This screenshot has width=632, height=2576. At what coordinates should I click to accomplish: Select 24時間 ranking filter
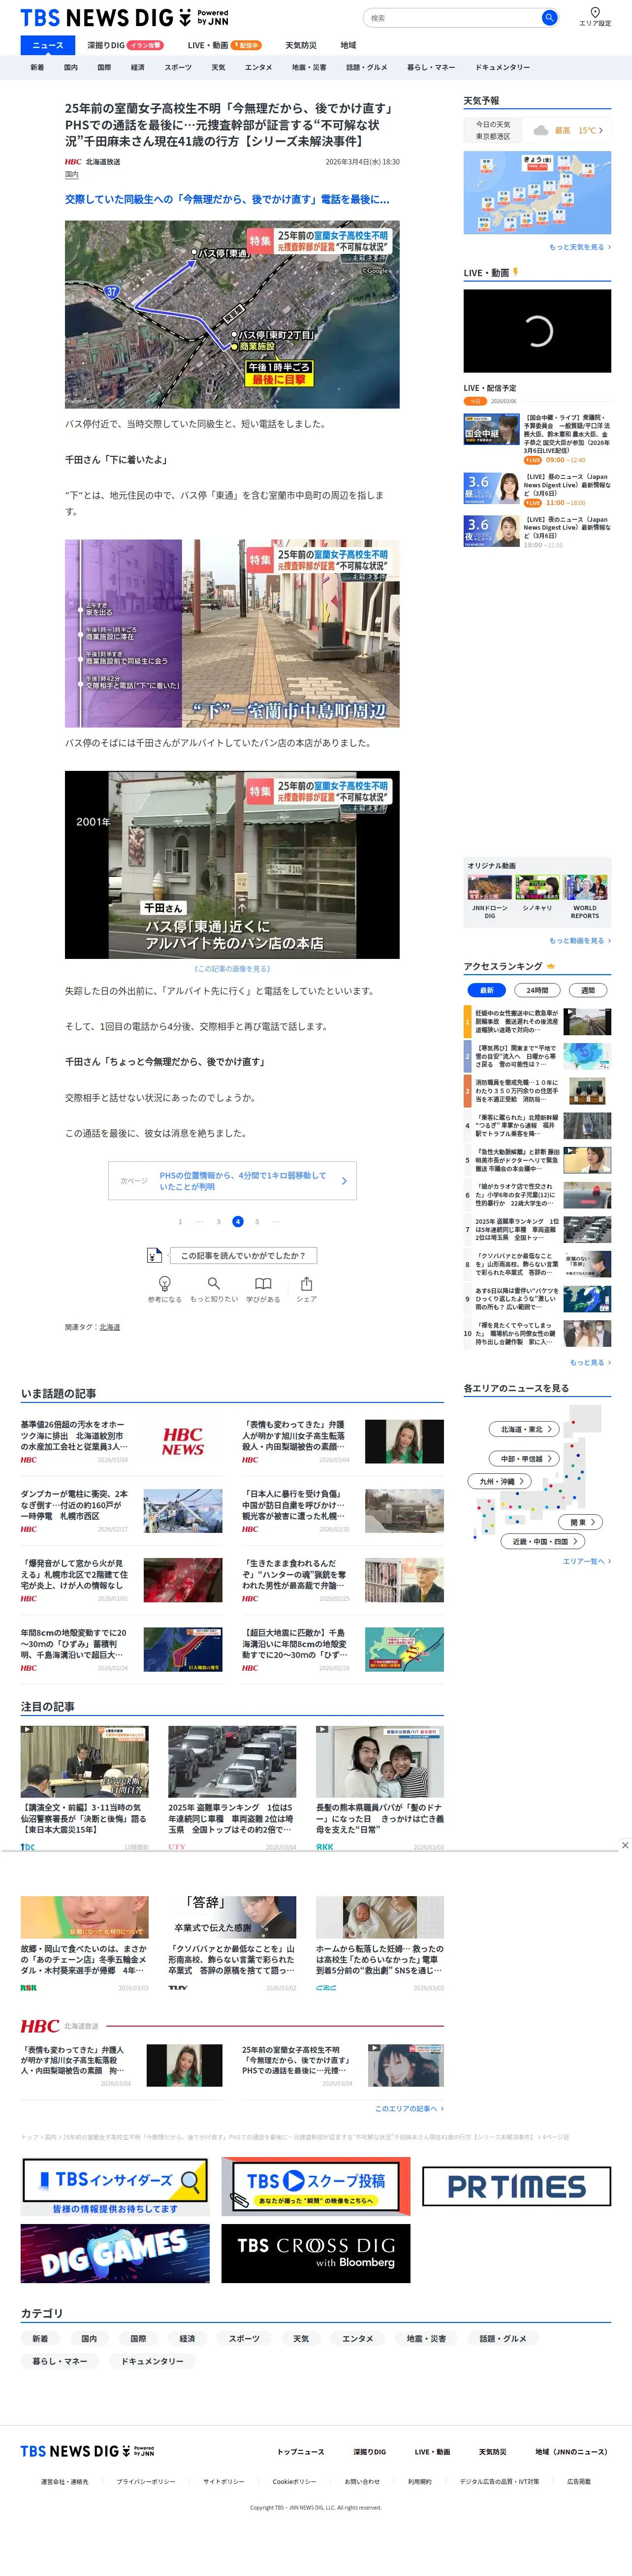click(x=537, y=990)
